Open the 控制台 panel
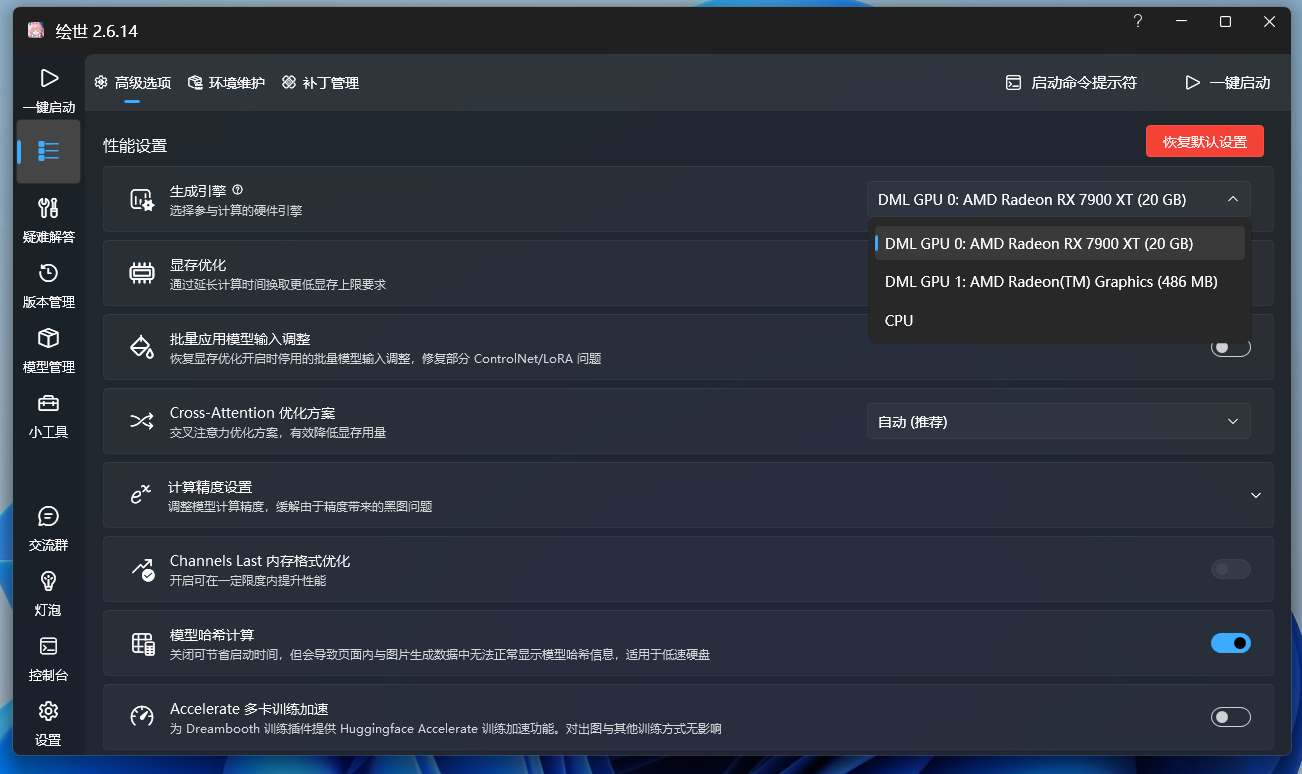The width and height of the screenshot is (1302, 774). pos(47,654)
